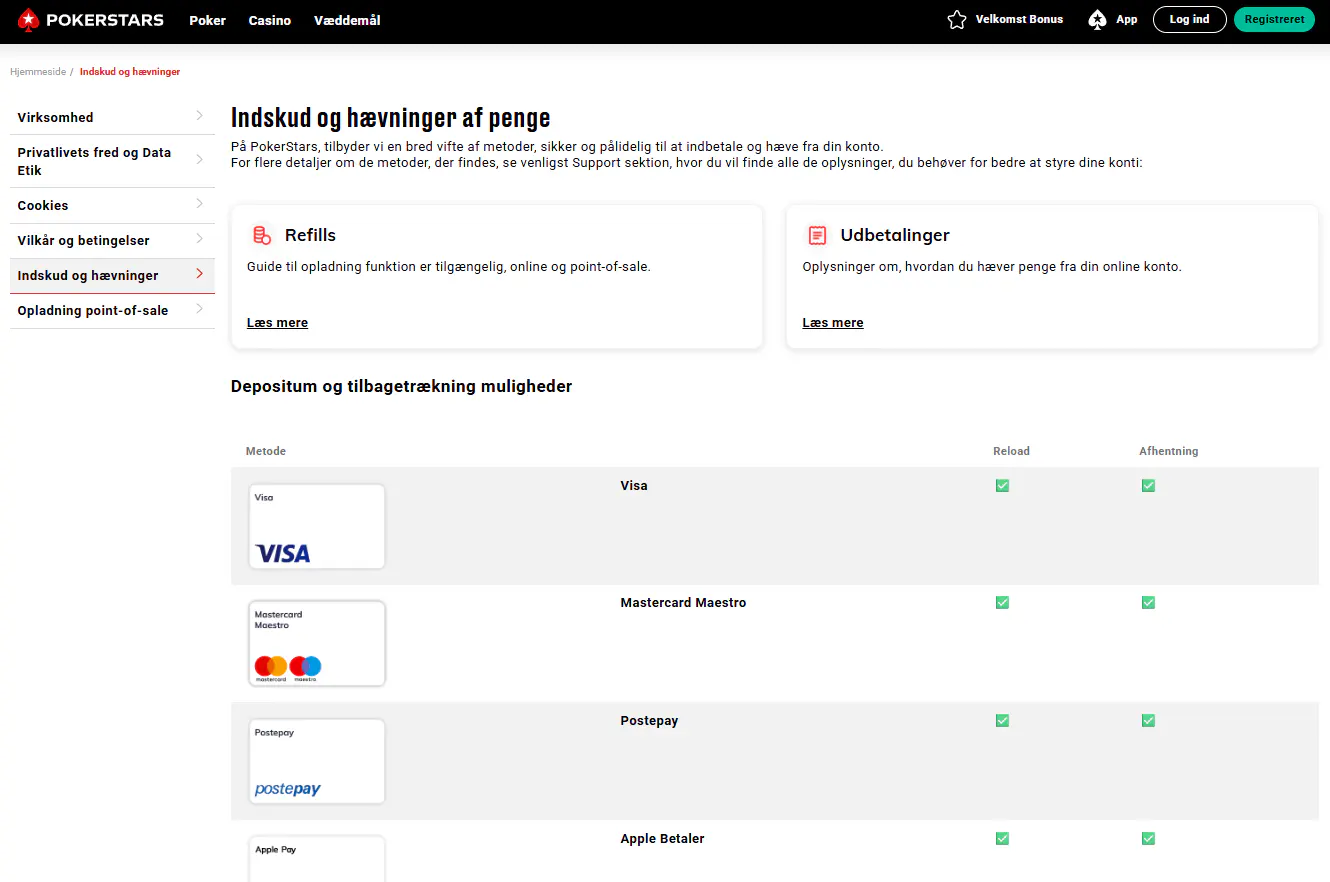Click the Apple Pay card image
This screenshot has width=1330, height=882.
pyautogui.click(x=317, y=859)
